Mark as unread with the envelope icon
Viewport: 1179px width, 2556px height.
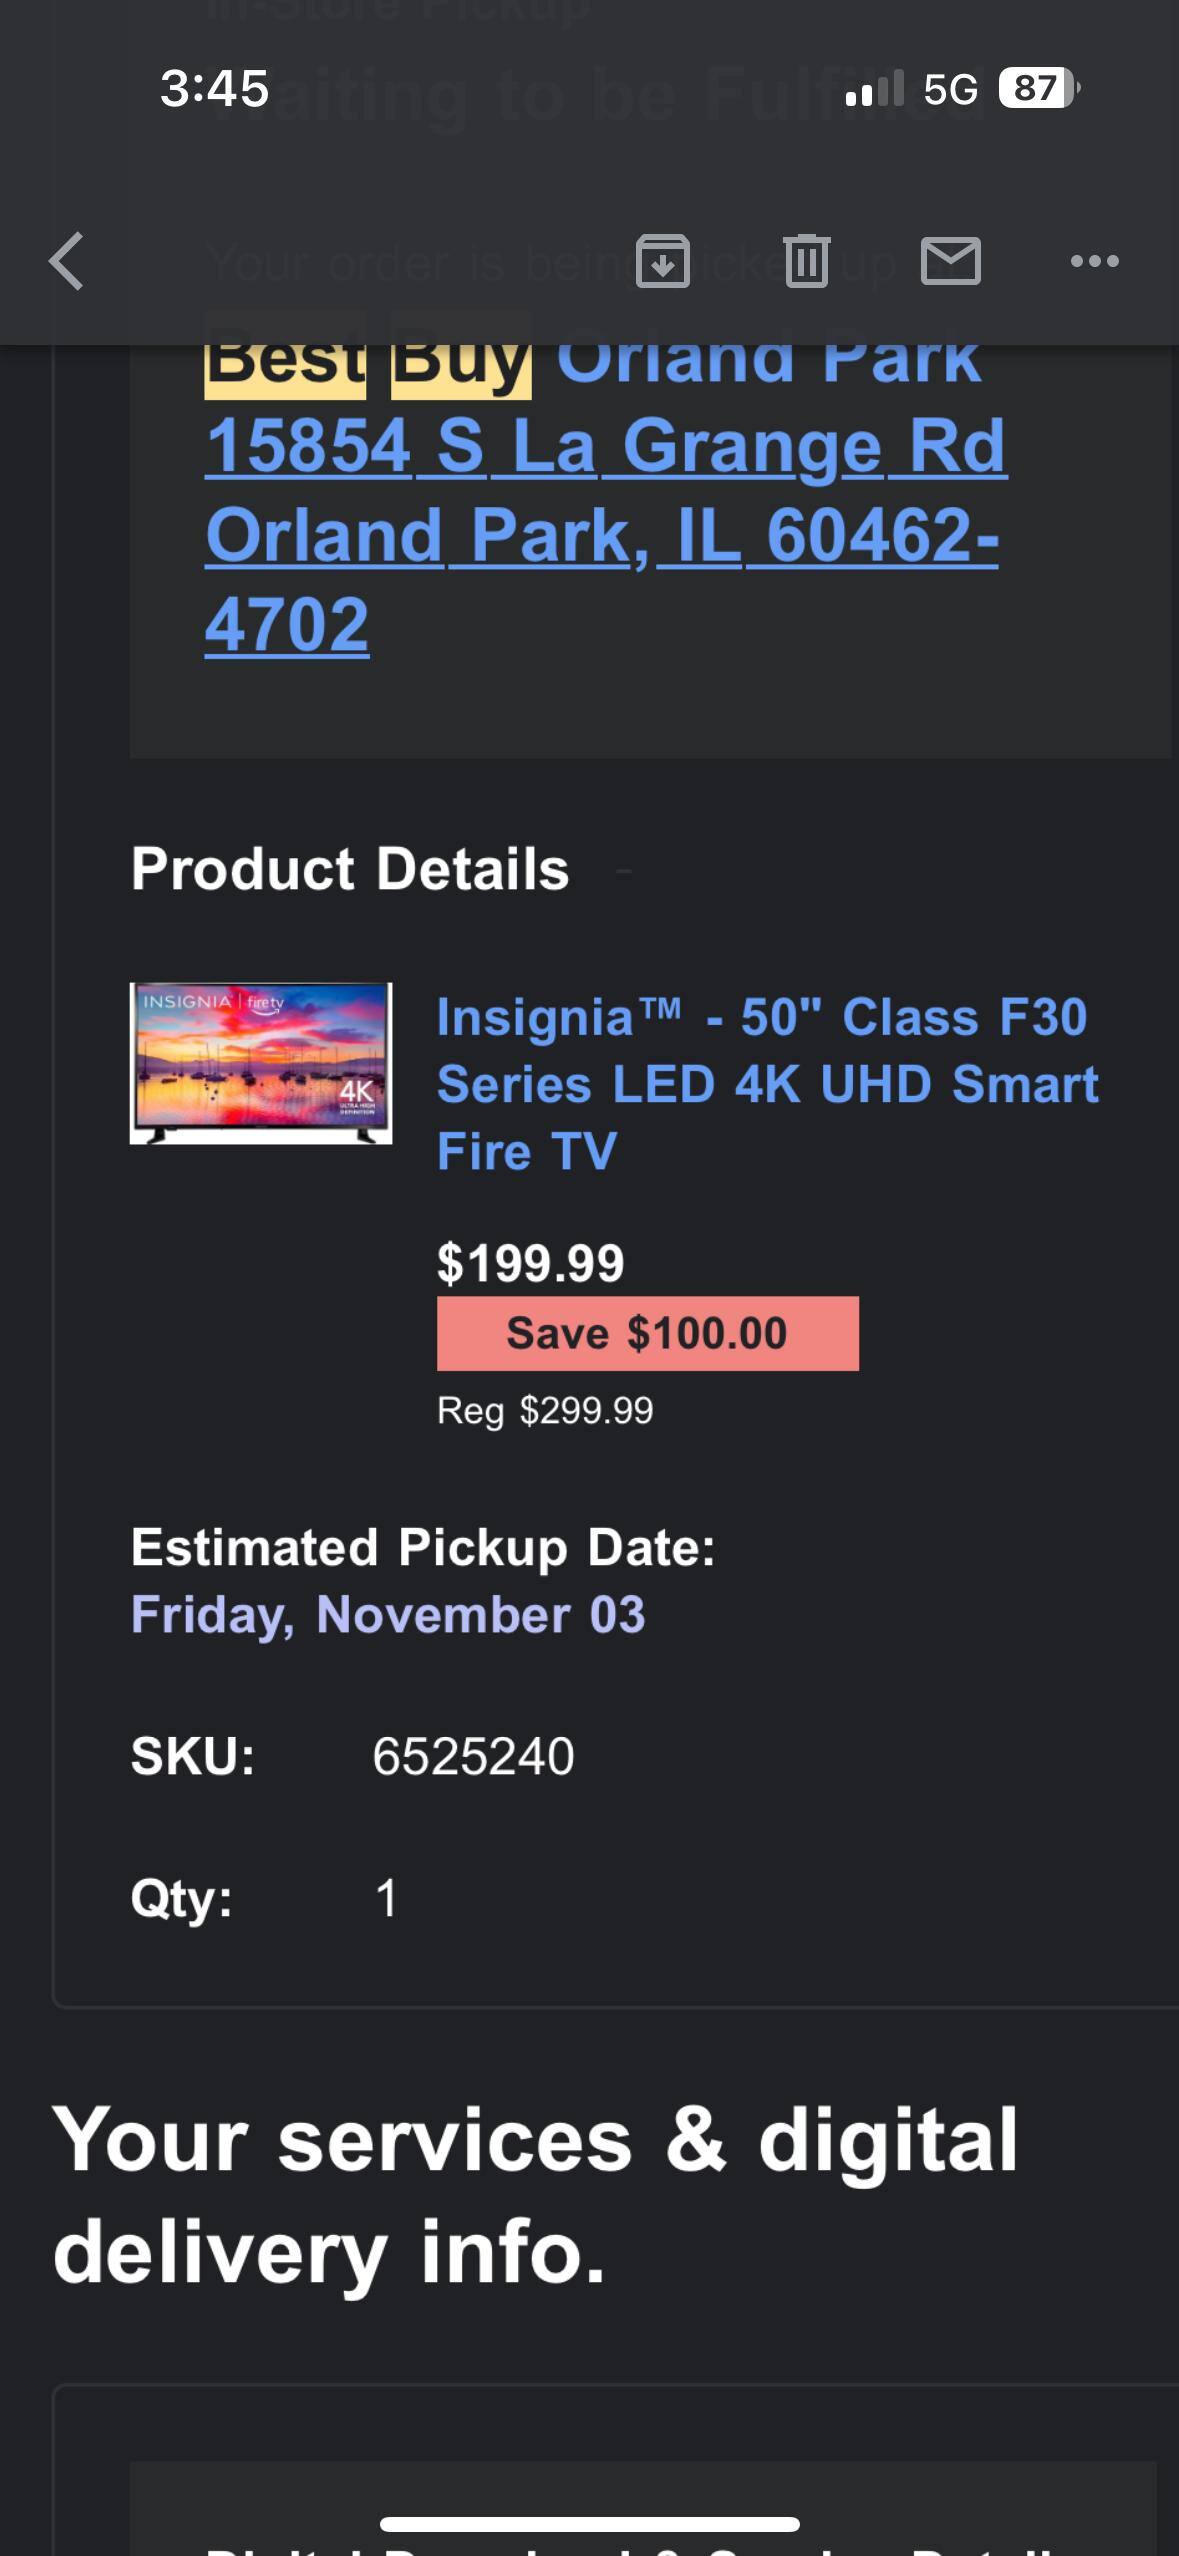950,261
